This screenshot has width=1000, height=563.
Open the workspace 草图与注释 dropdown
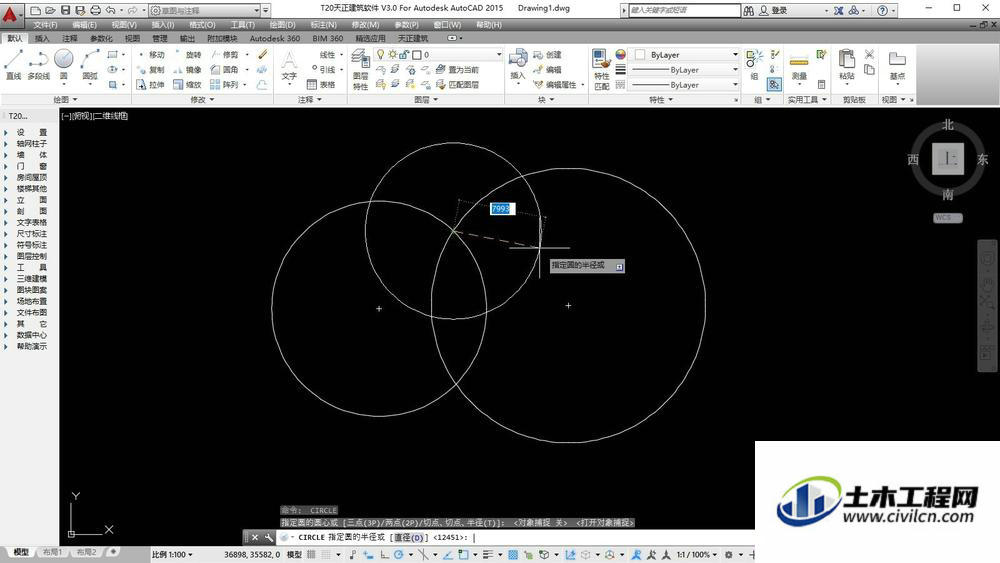tap(209, 11)
